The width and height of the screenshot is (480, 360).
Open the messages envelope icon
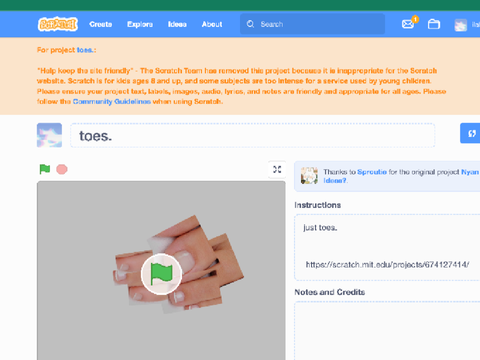pos(408,24)
